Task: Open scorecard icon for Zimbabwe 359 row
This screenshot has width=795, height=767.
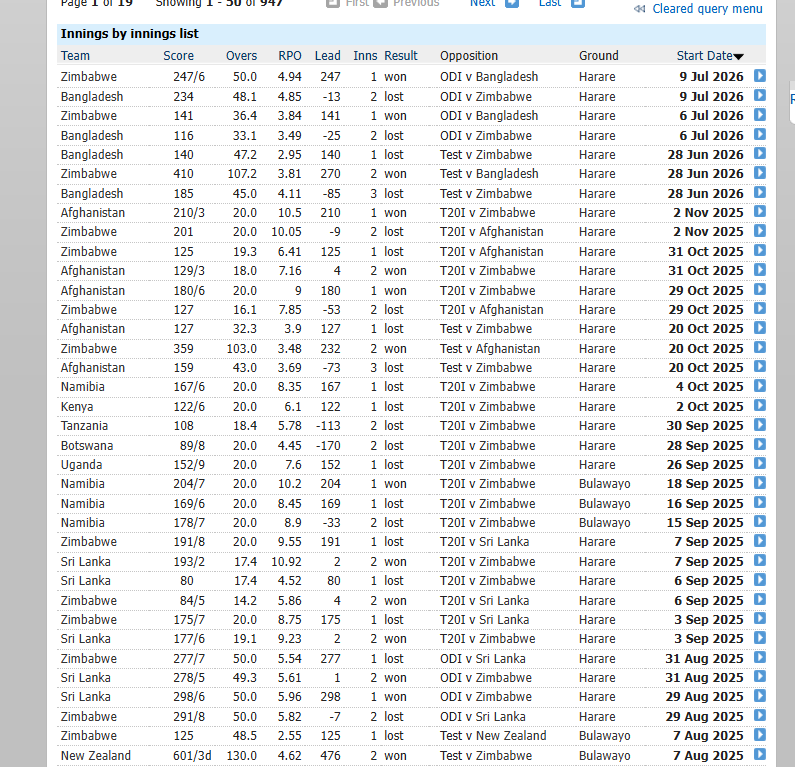Action: click(x=760, y=348)
